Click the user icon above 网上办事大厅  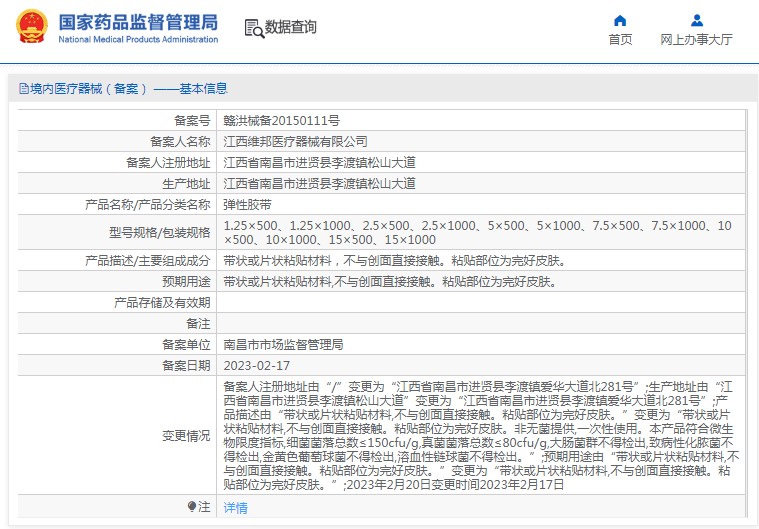tap(697, 20)
